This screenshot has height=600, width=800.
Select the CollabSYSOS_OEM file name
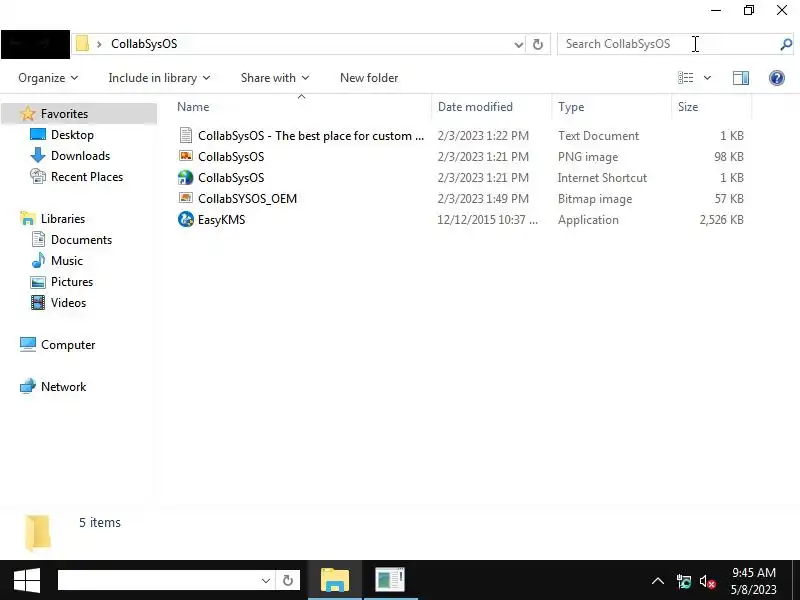247,199
